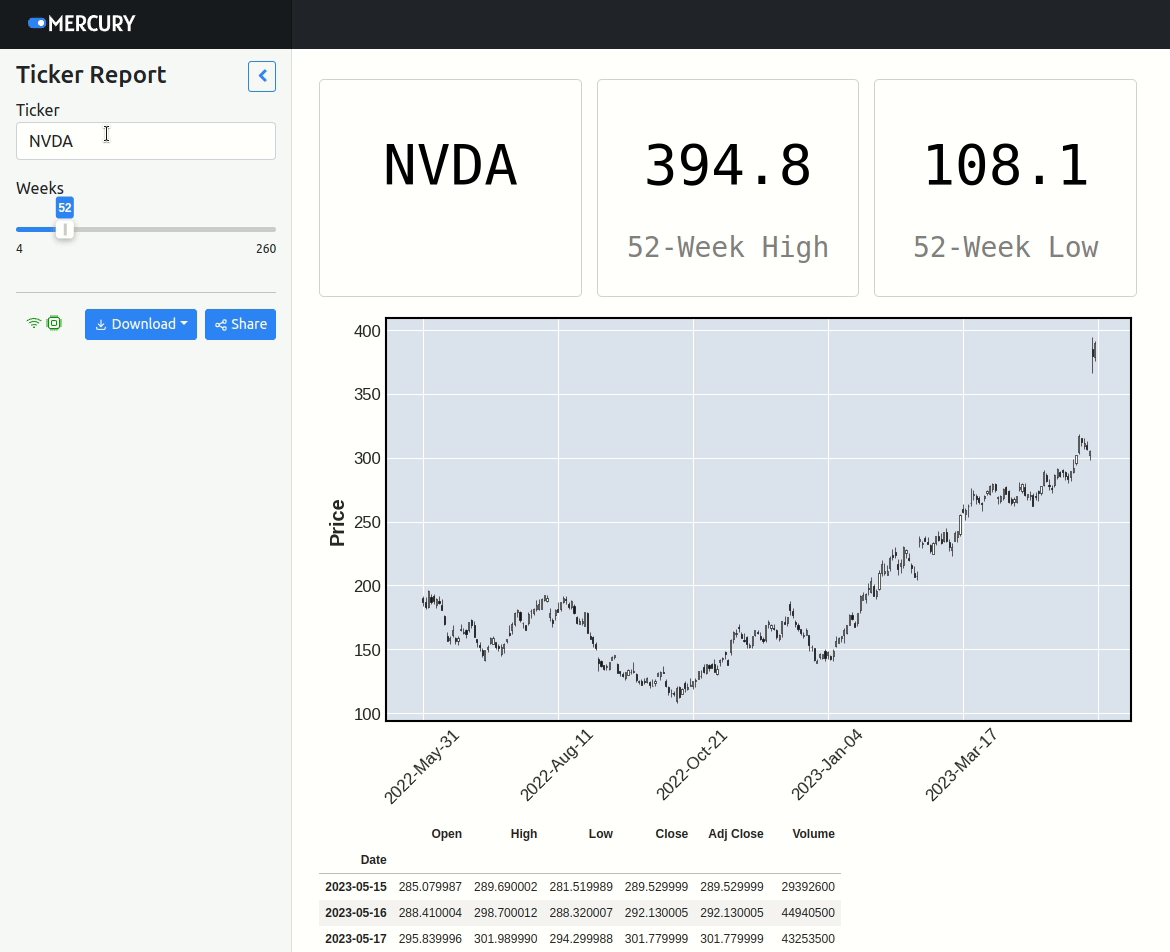Viewport: 1170px width, 952px height.
Task: Click the green kernel status icon
Action: [54, 323]
